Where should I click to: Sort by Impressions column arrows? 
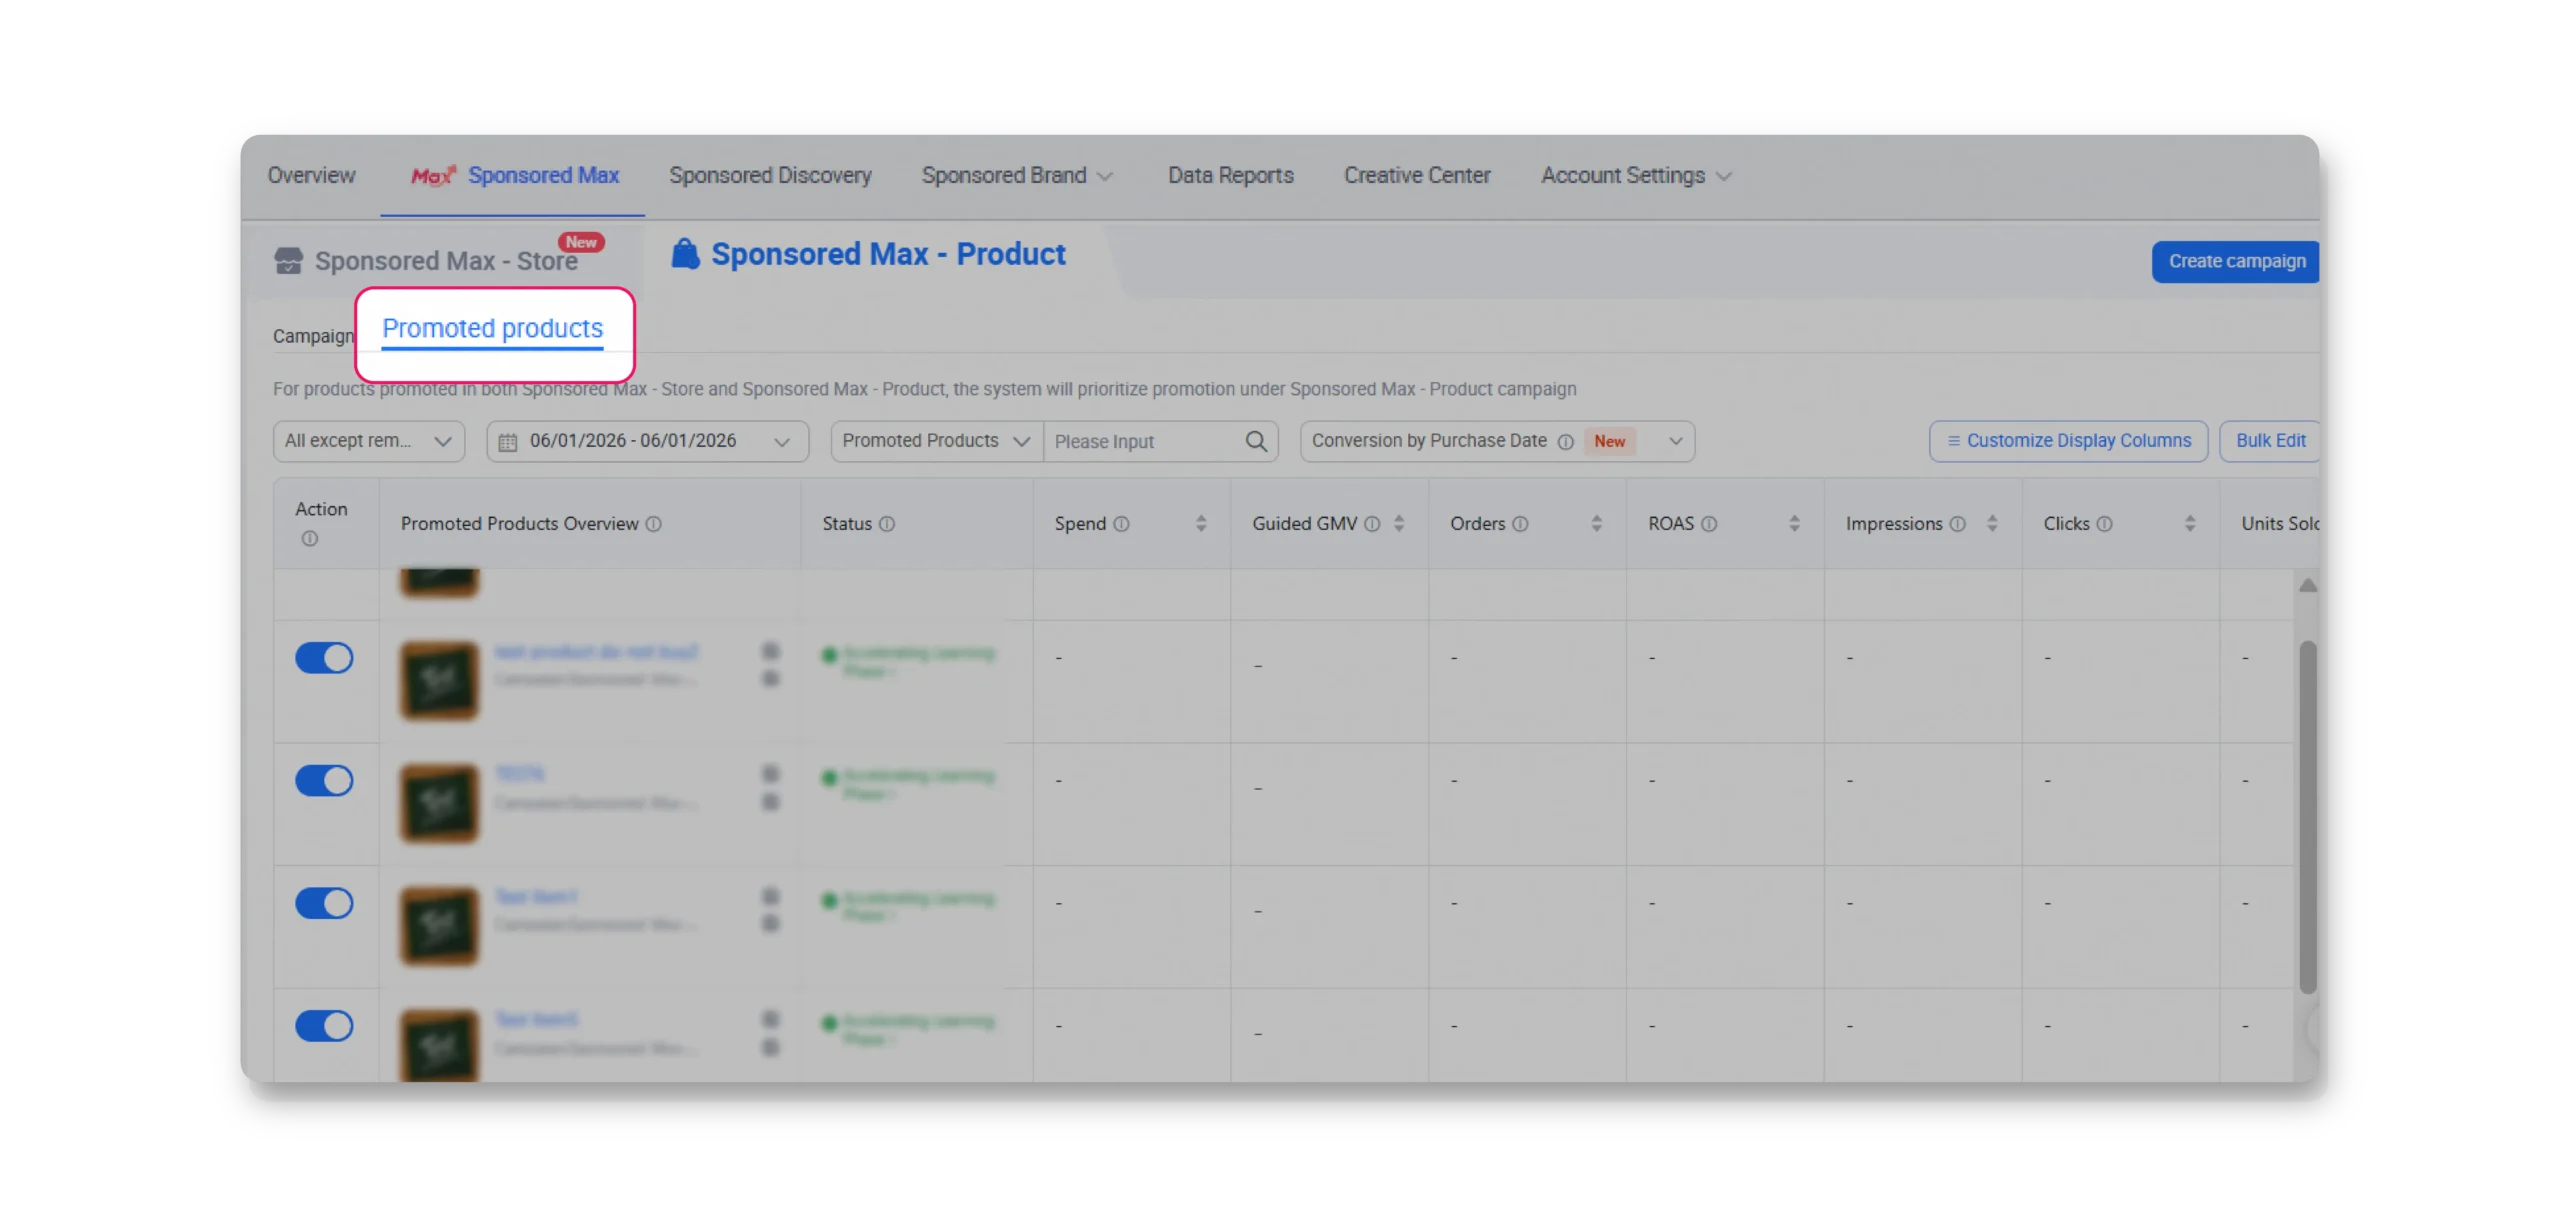pyautogui.click(x=1992, y=524)
